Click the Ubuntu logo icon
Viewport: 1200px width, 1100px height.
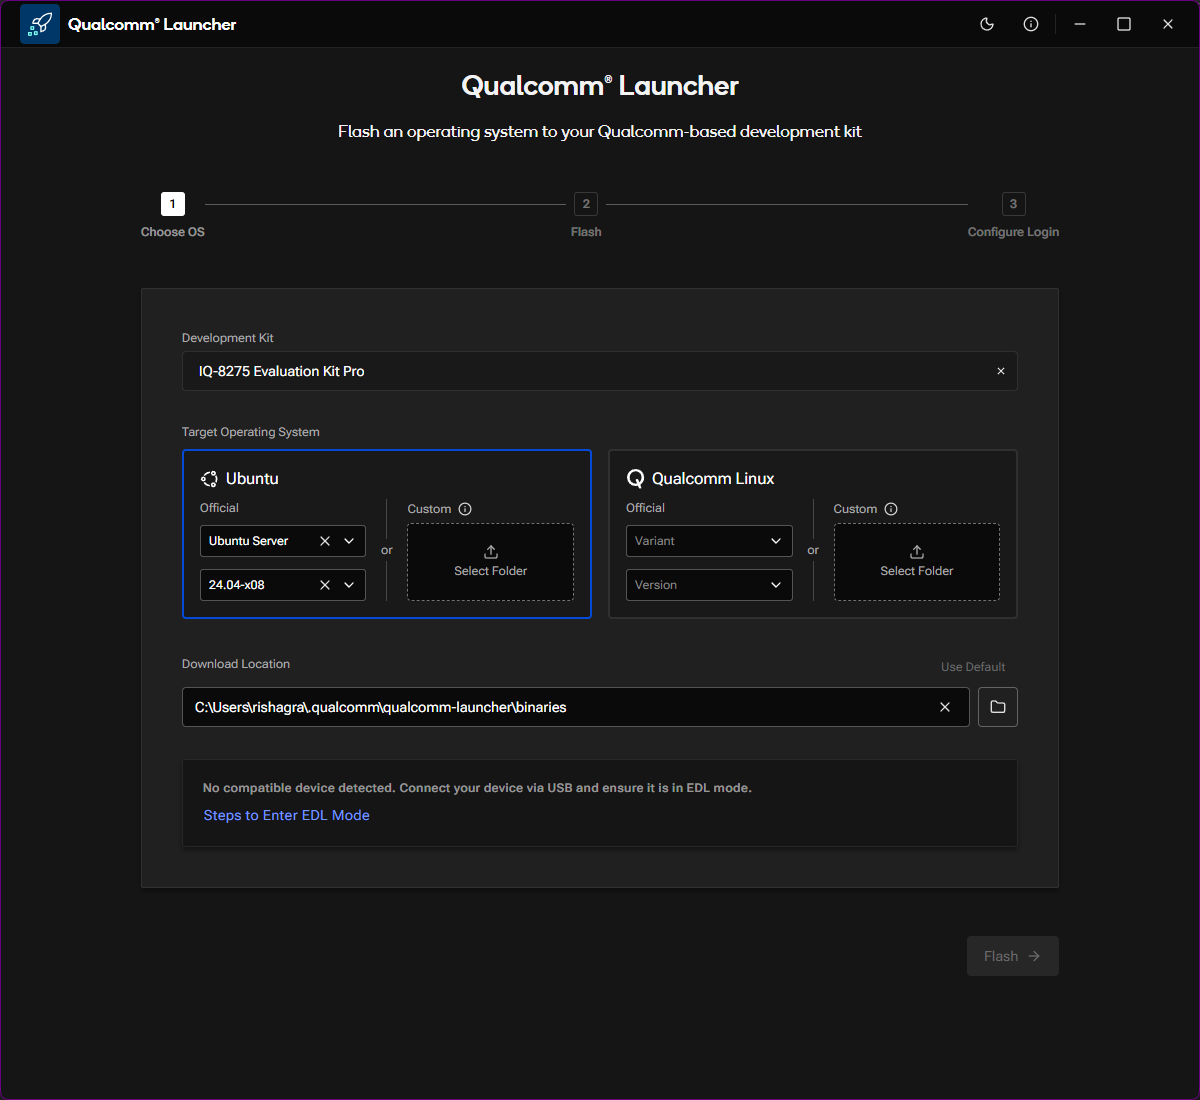[x=209, y=479]
